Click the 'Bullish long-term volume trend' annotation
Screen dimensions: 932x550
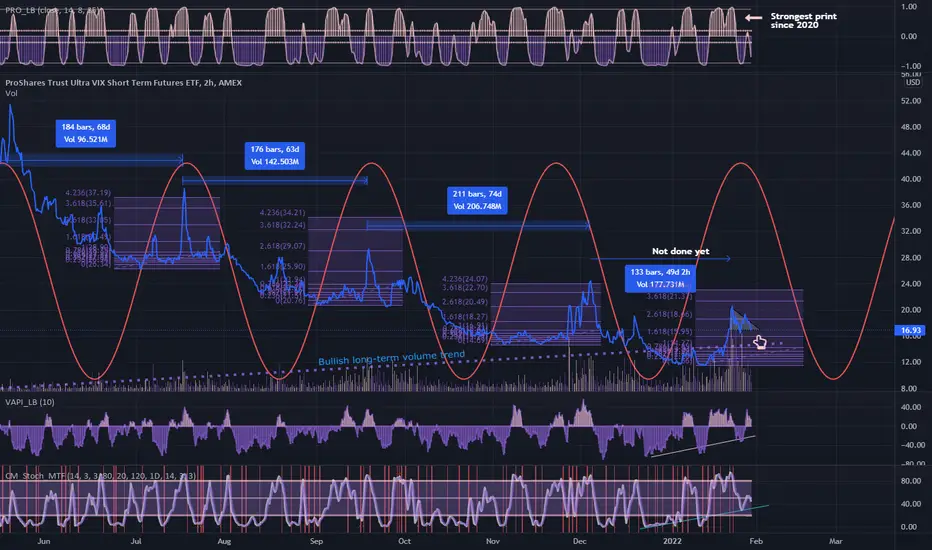click(x=392, y=358)
